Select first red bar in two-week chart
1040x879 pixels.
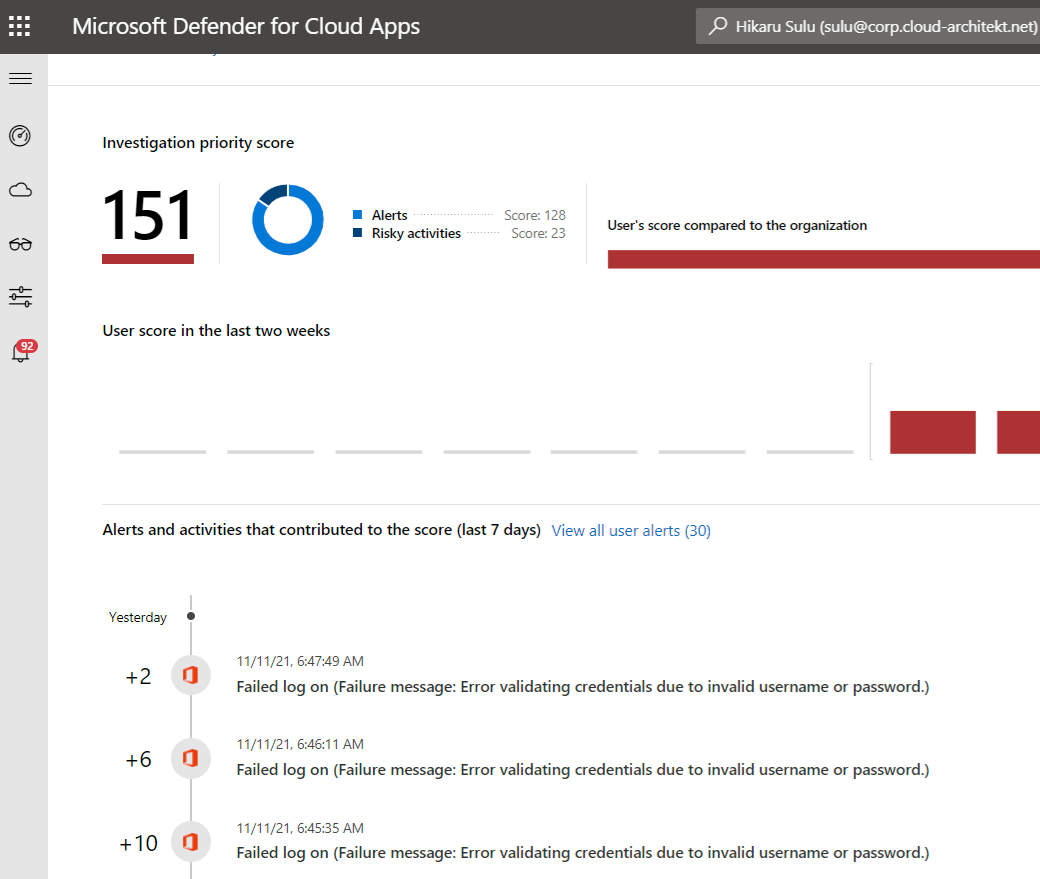933,432
